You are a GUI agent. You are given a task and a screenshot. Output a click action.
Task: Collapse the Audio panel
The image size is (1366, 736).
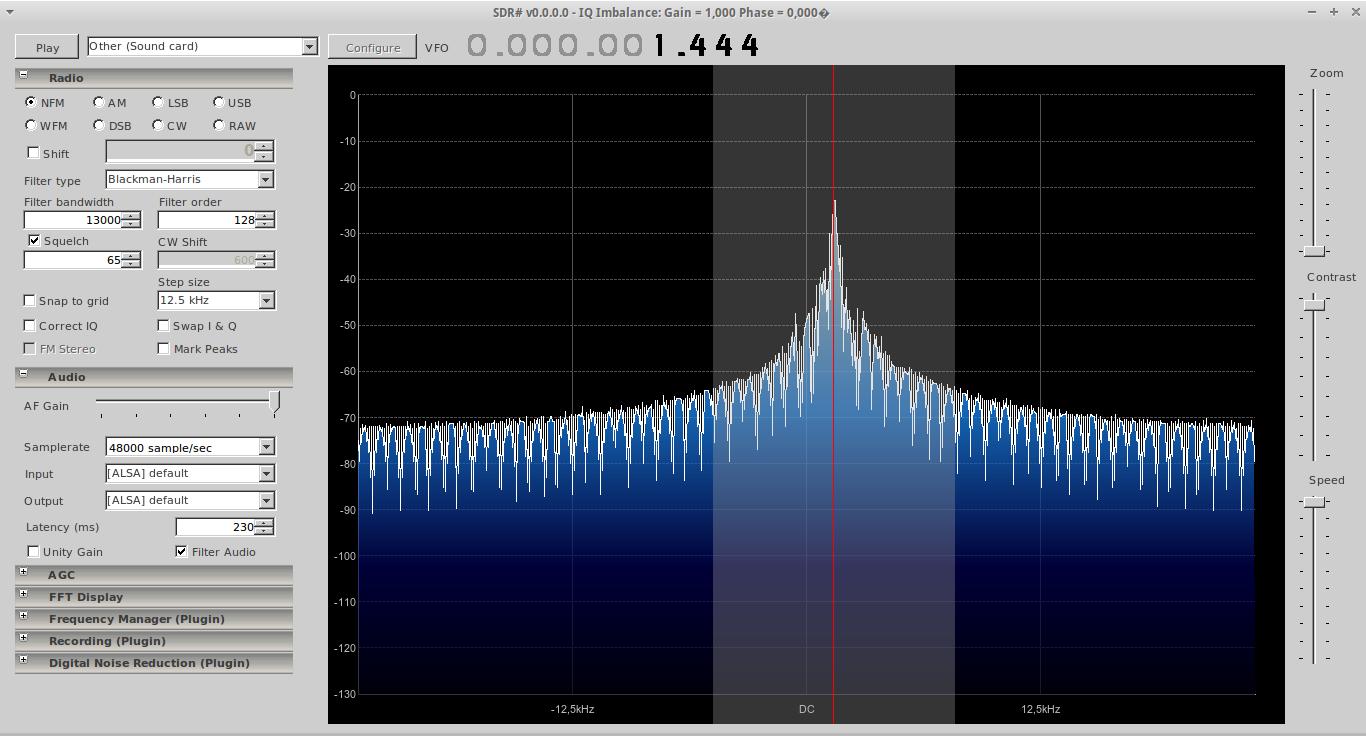tap(23, 374)
